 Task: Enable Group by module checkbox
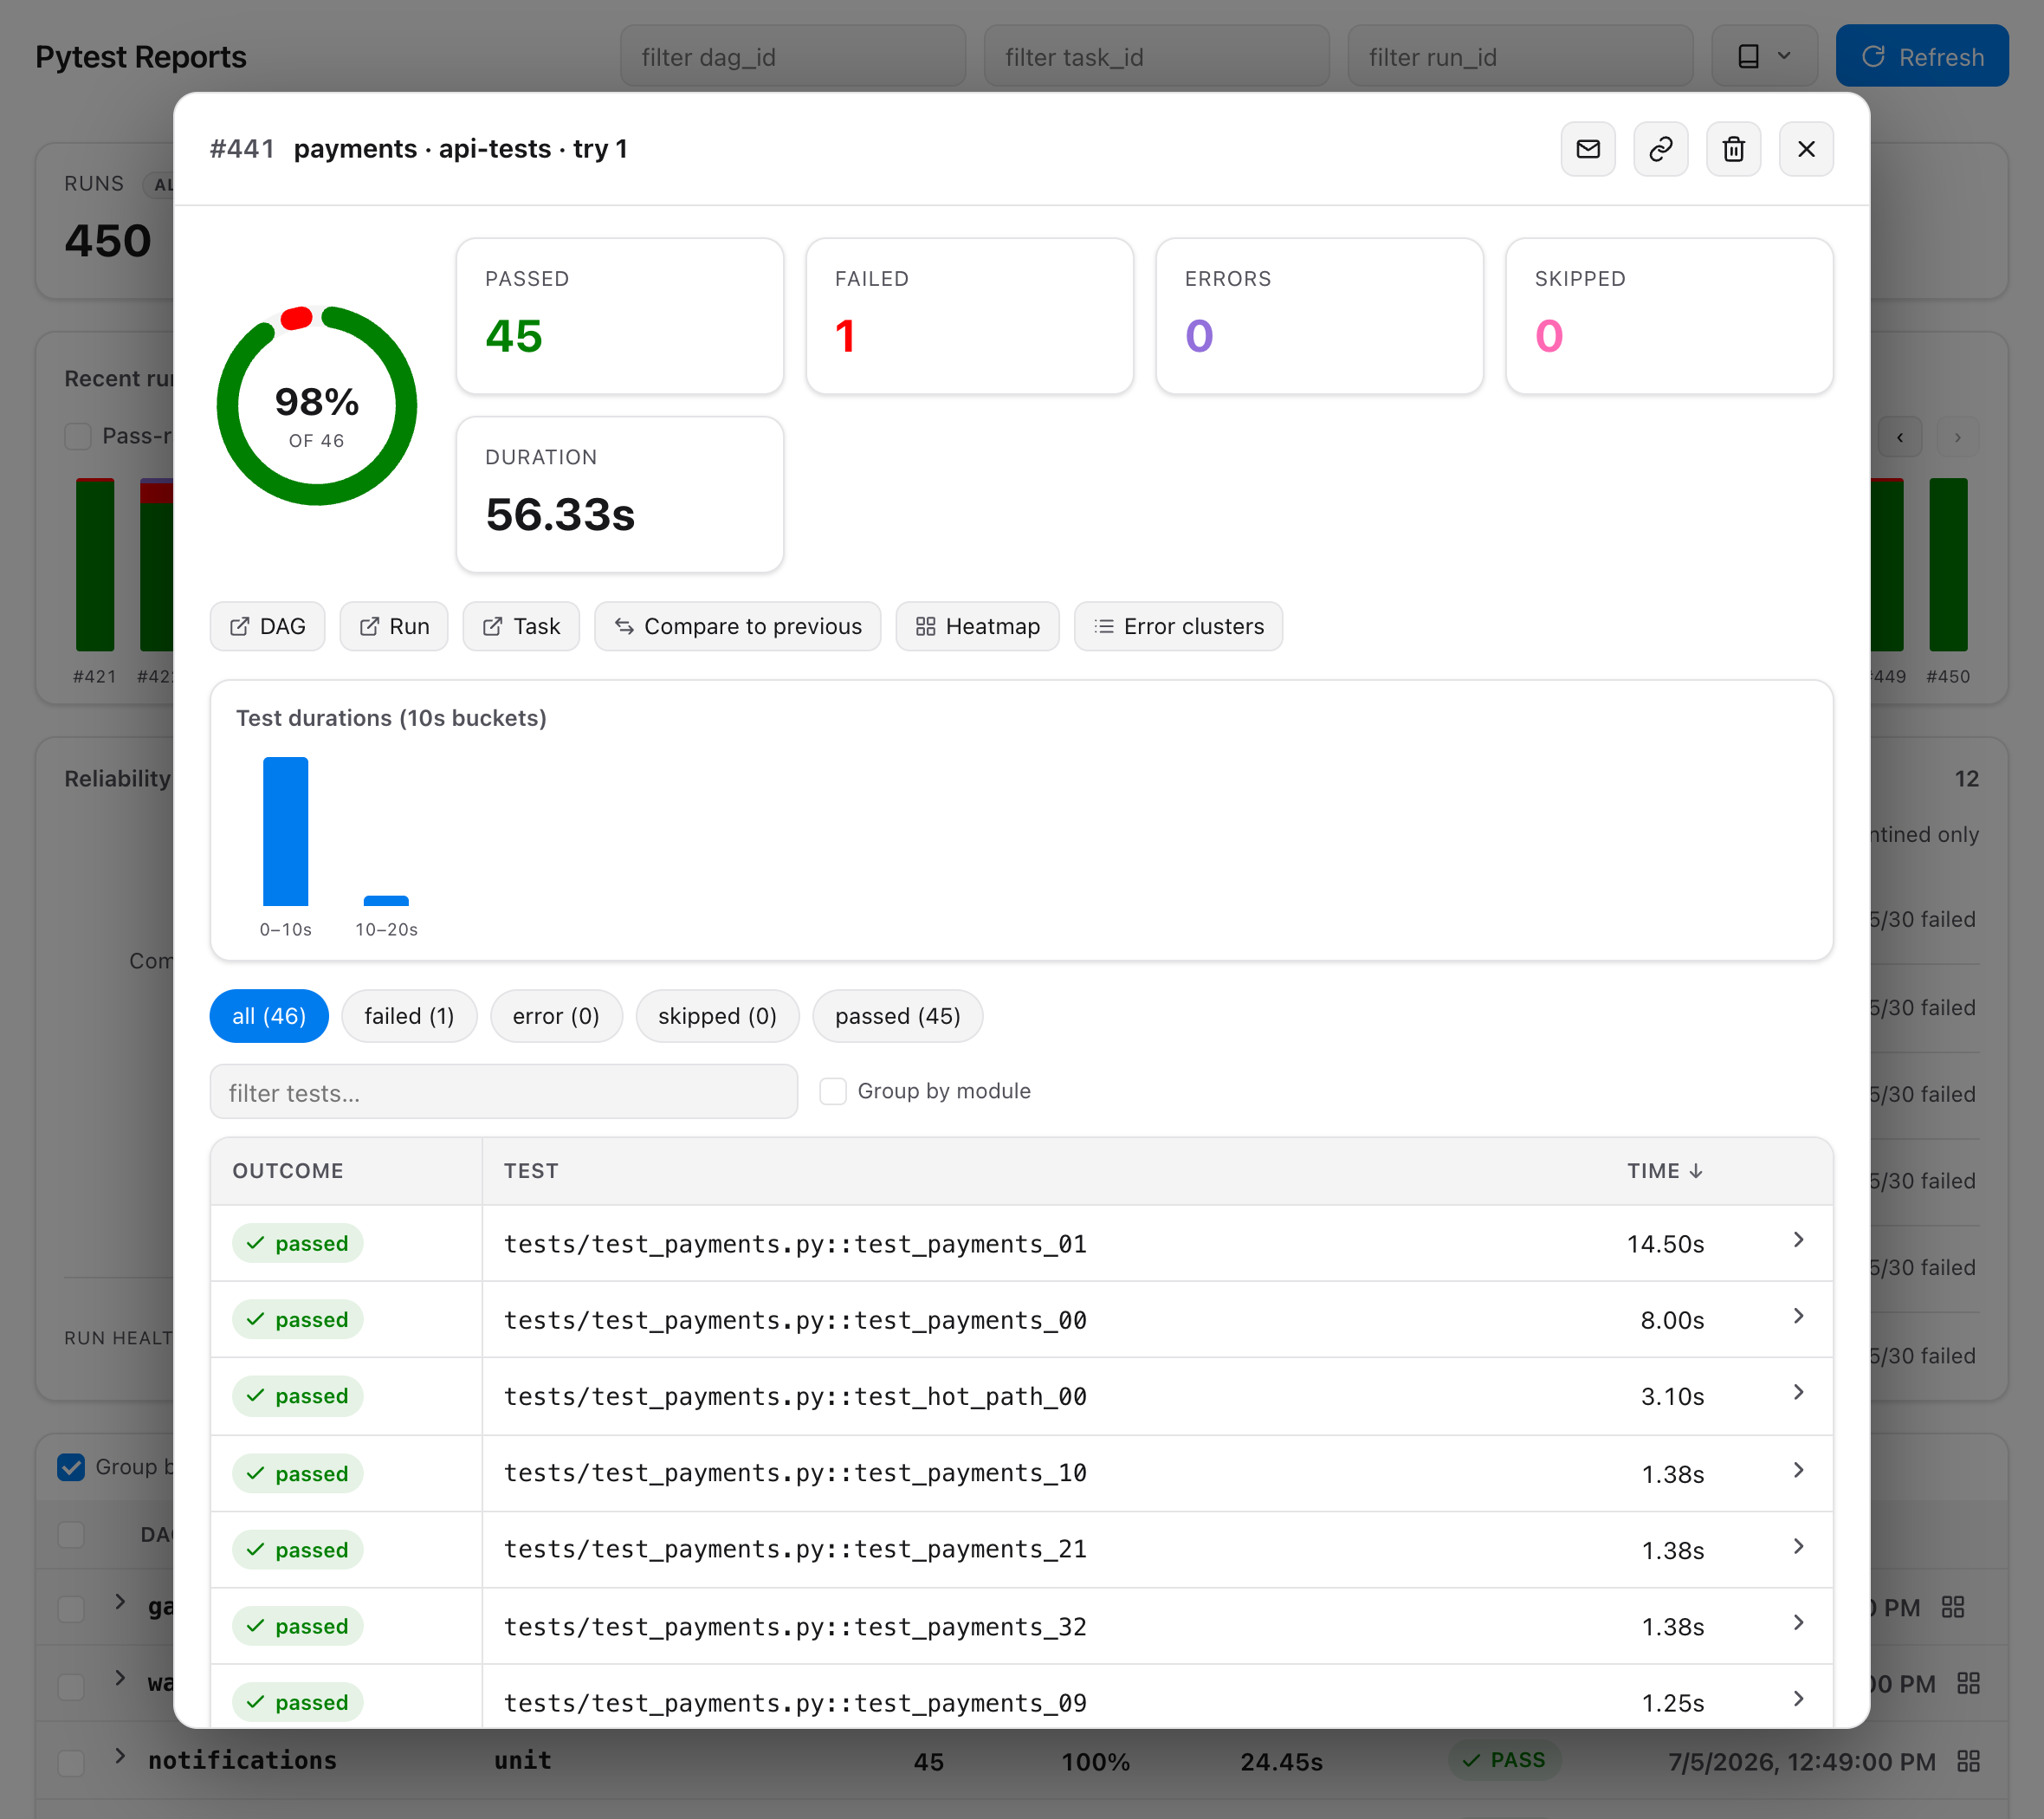pyautogui.click(x=833, y=1091)
